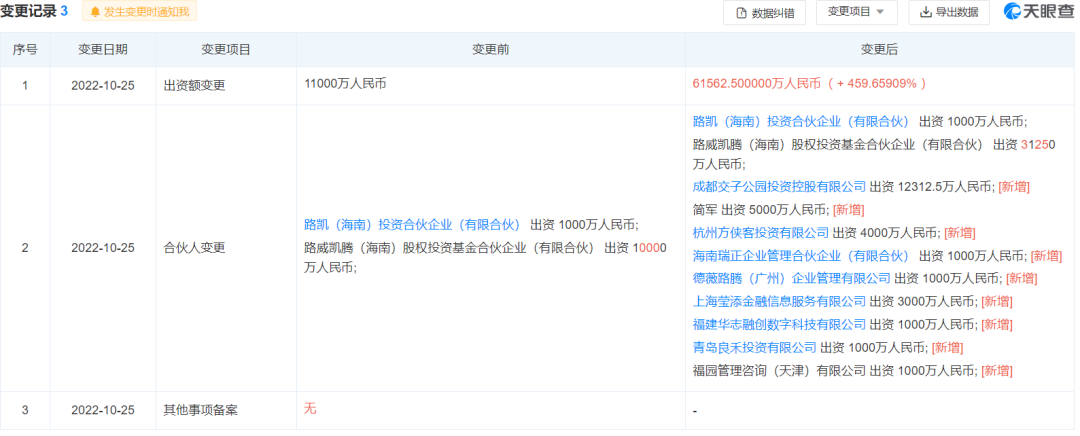Click the 序号 column header
Viewport: 1080px width, 436px height.
coord(25,50)
